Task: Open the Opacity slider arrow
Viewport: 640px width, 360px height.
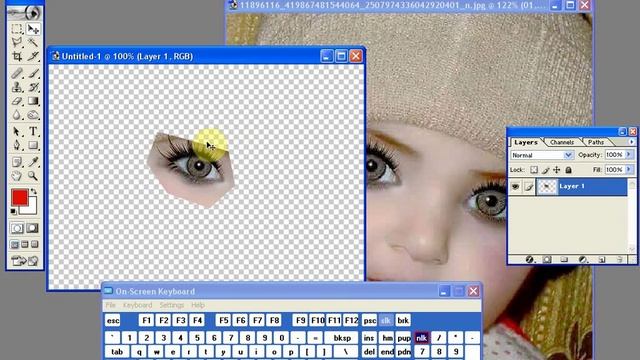Action: tap(629, 155)
